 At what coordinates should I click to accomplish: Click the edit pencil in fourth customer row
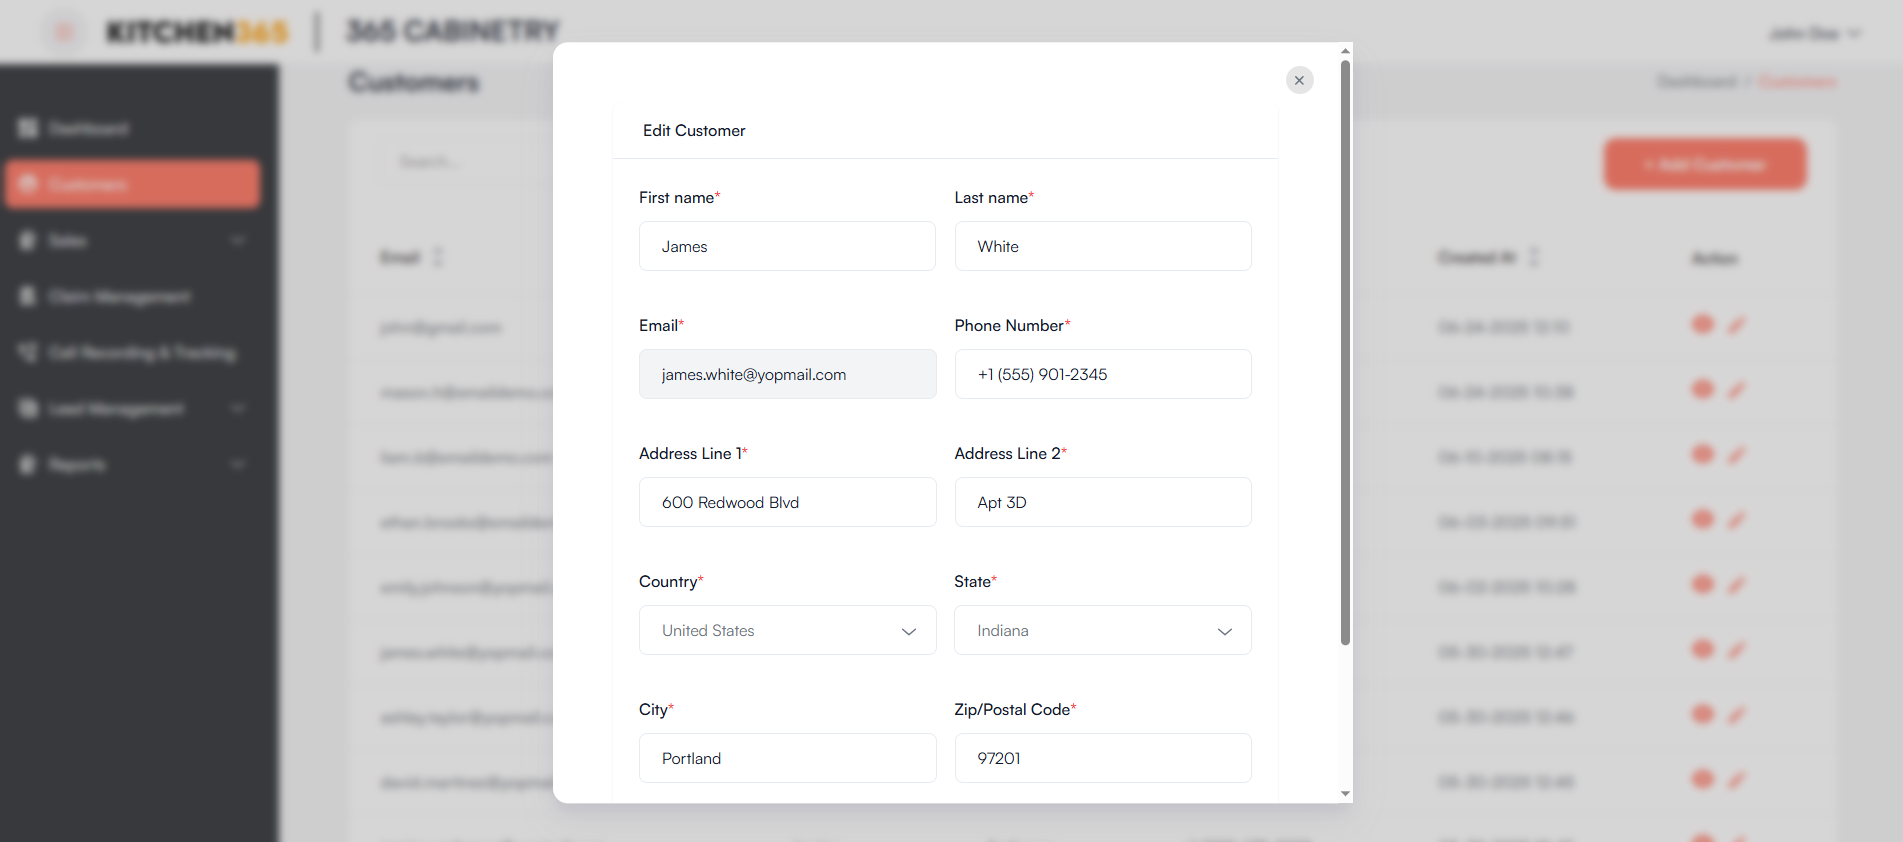[x=1737, y=519]
